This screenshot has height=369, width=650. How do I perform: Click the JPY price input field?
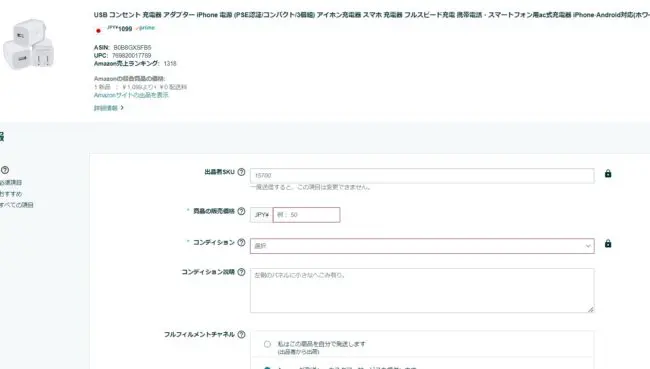(306, 215)
